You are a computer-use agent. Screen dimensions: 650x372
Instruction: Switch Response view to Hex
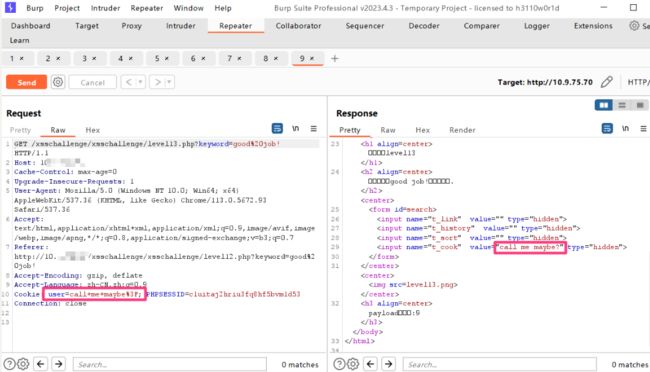tap(422, 130)
